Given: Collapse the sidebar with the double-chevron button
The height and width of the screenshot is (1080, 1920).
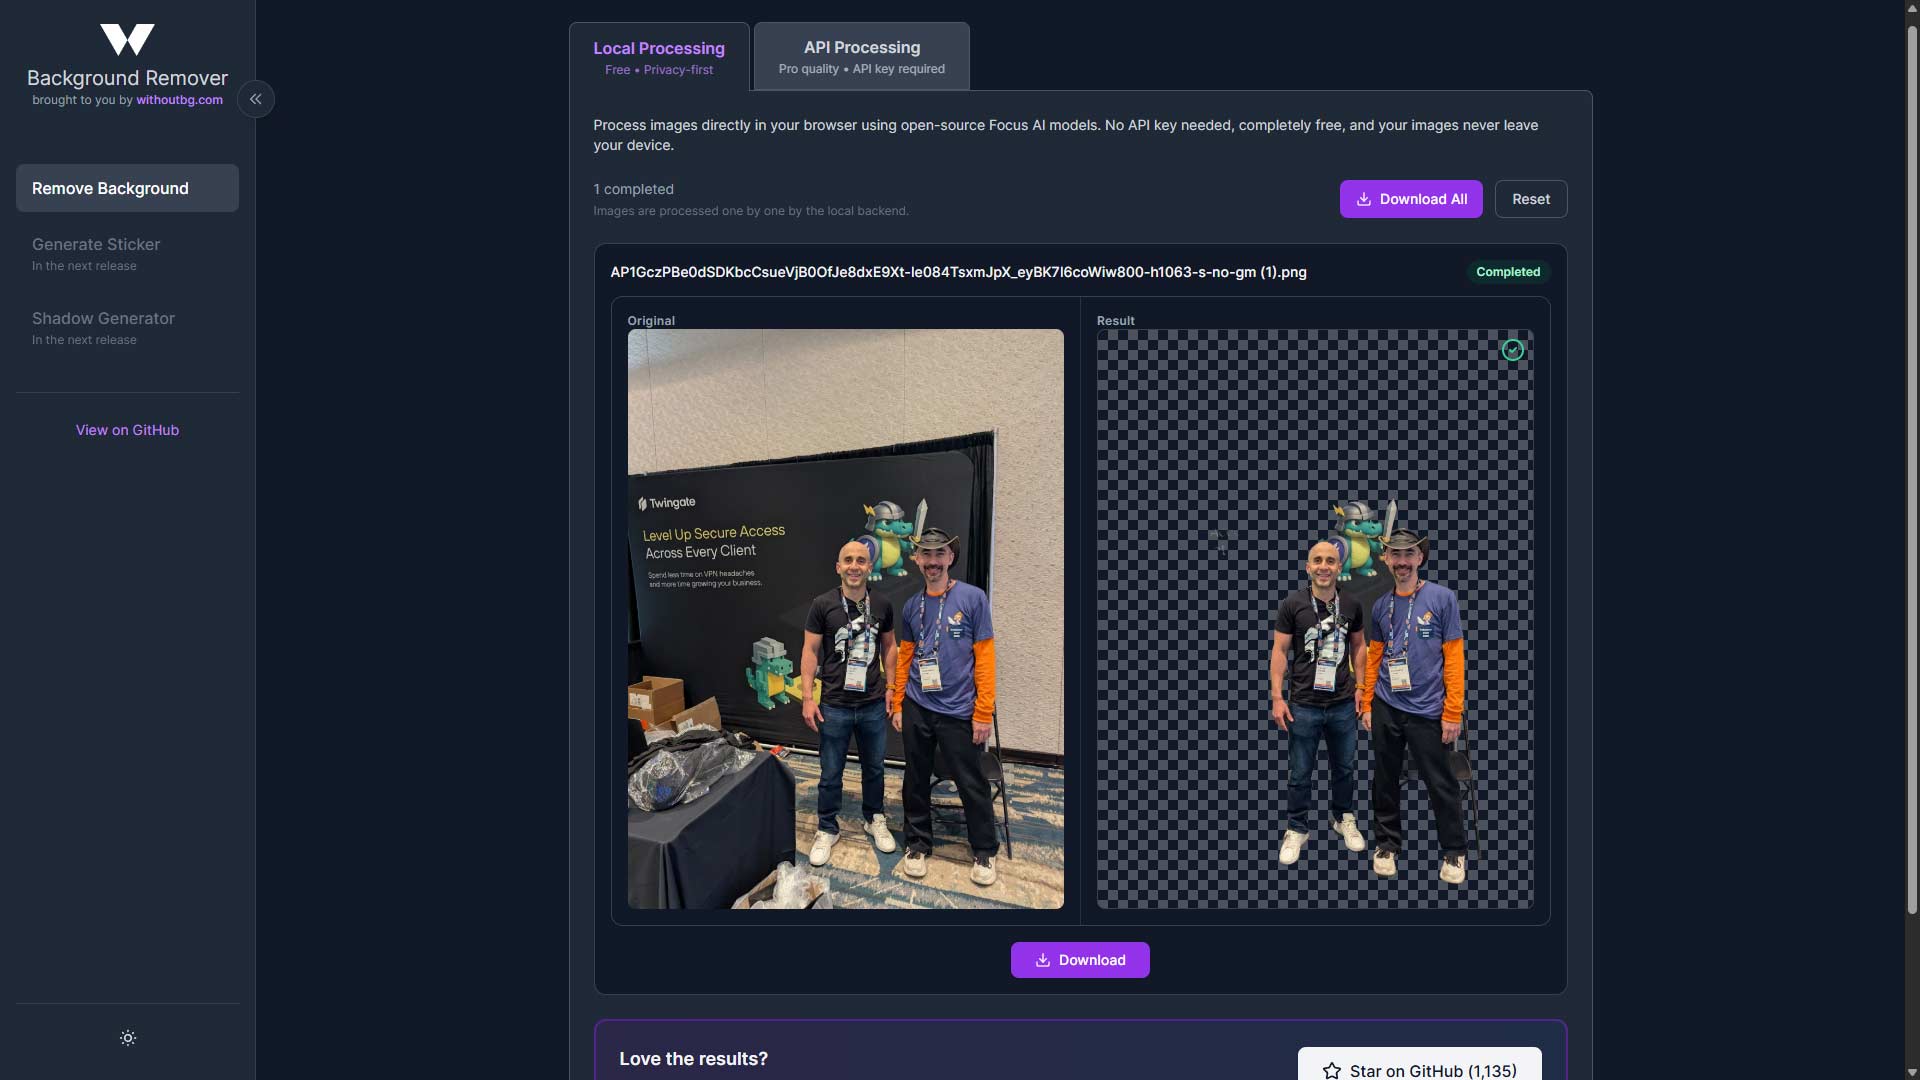Looking at the screenshot, I should click(x=256, y=99).
